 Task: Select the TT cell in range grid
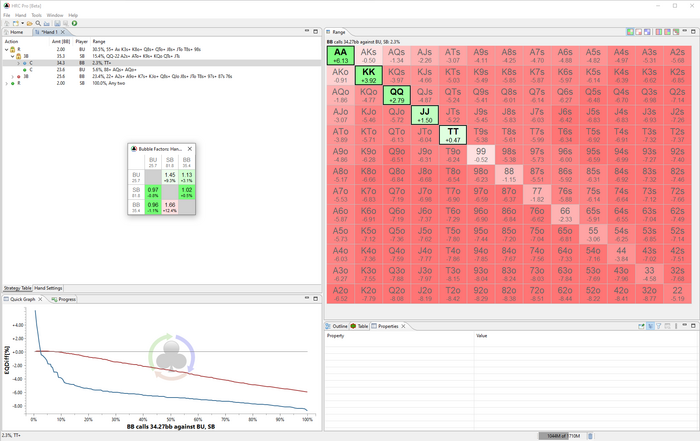(x=453, y=135)
